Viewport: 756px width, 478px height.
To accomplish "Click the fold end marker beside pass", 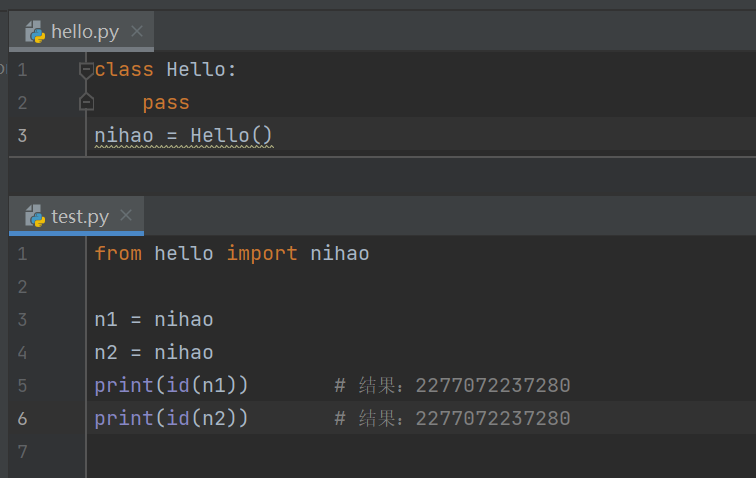I will point(86,102).
